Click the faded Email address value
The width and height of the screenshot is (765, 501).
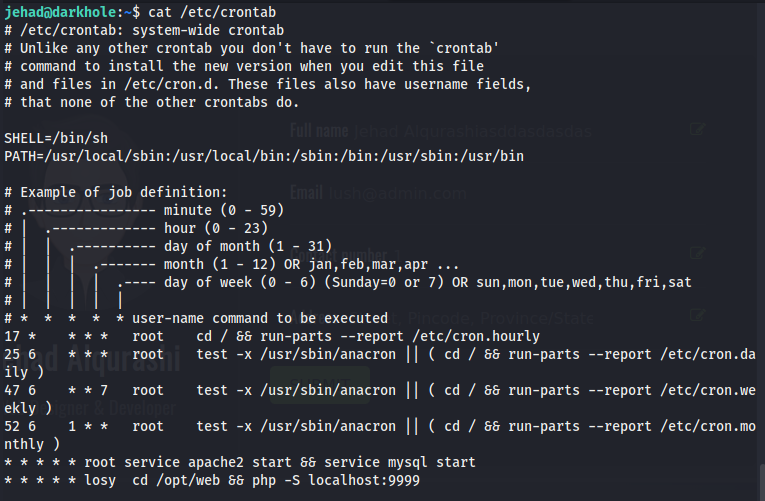click(x=397, y=194)
